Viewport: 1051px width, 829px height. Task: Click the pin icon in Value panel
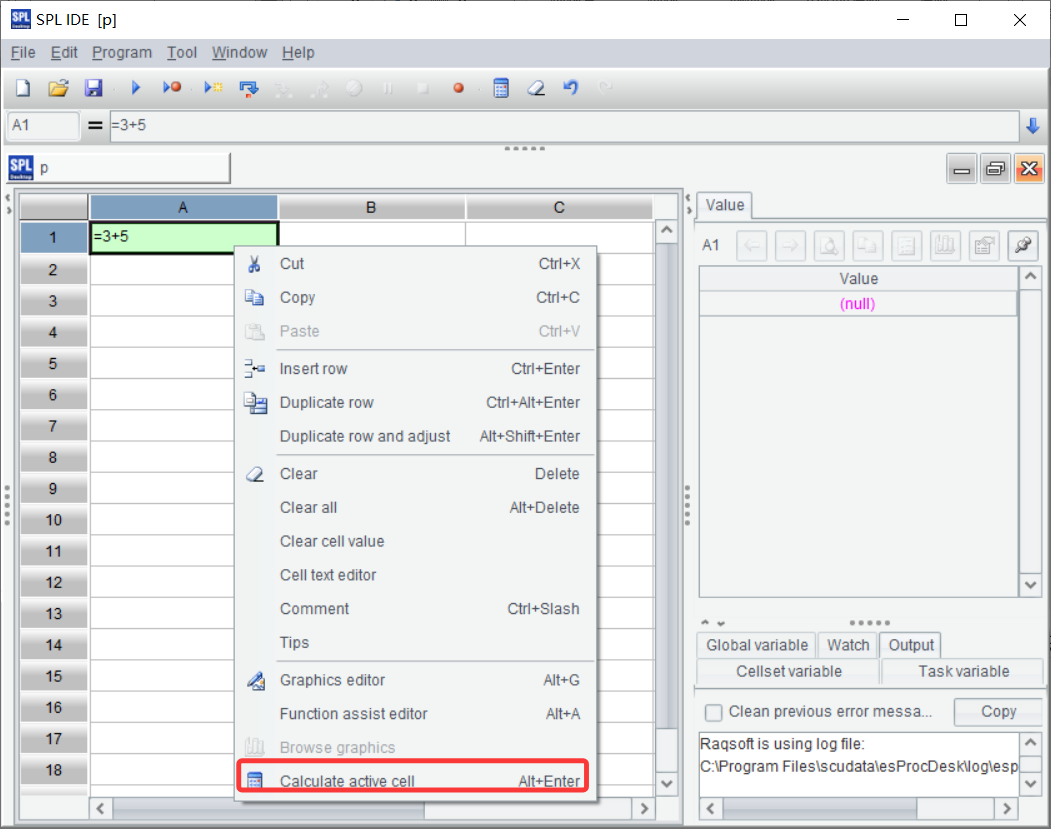(1023, 246)
